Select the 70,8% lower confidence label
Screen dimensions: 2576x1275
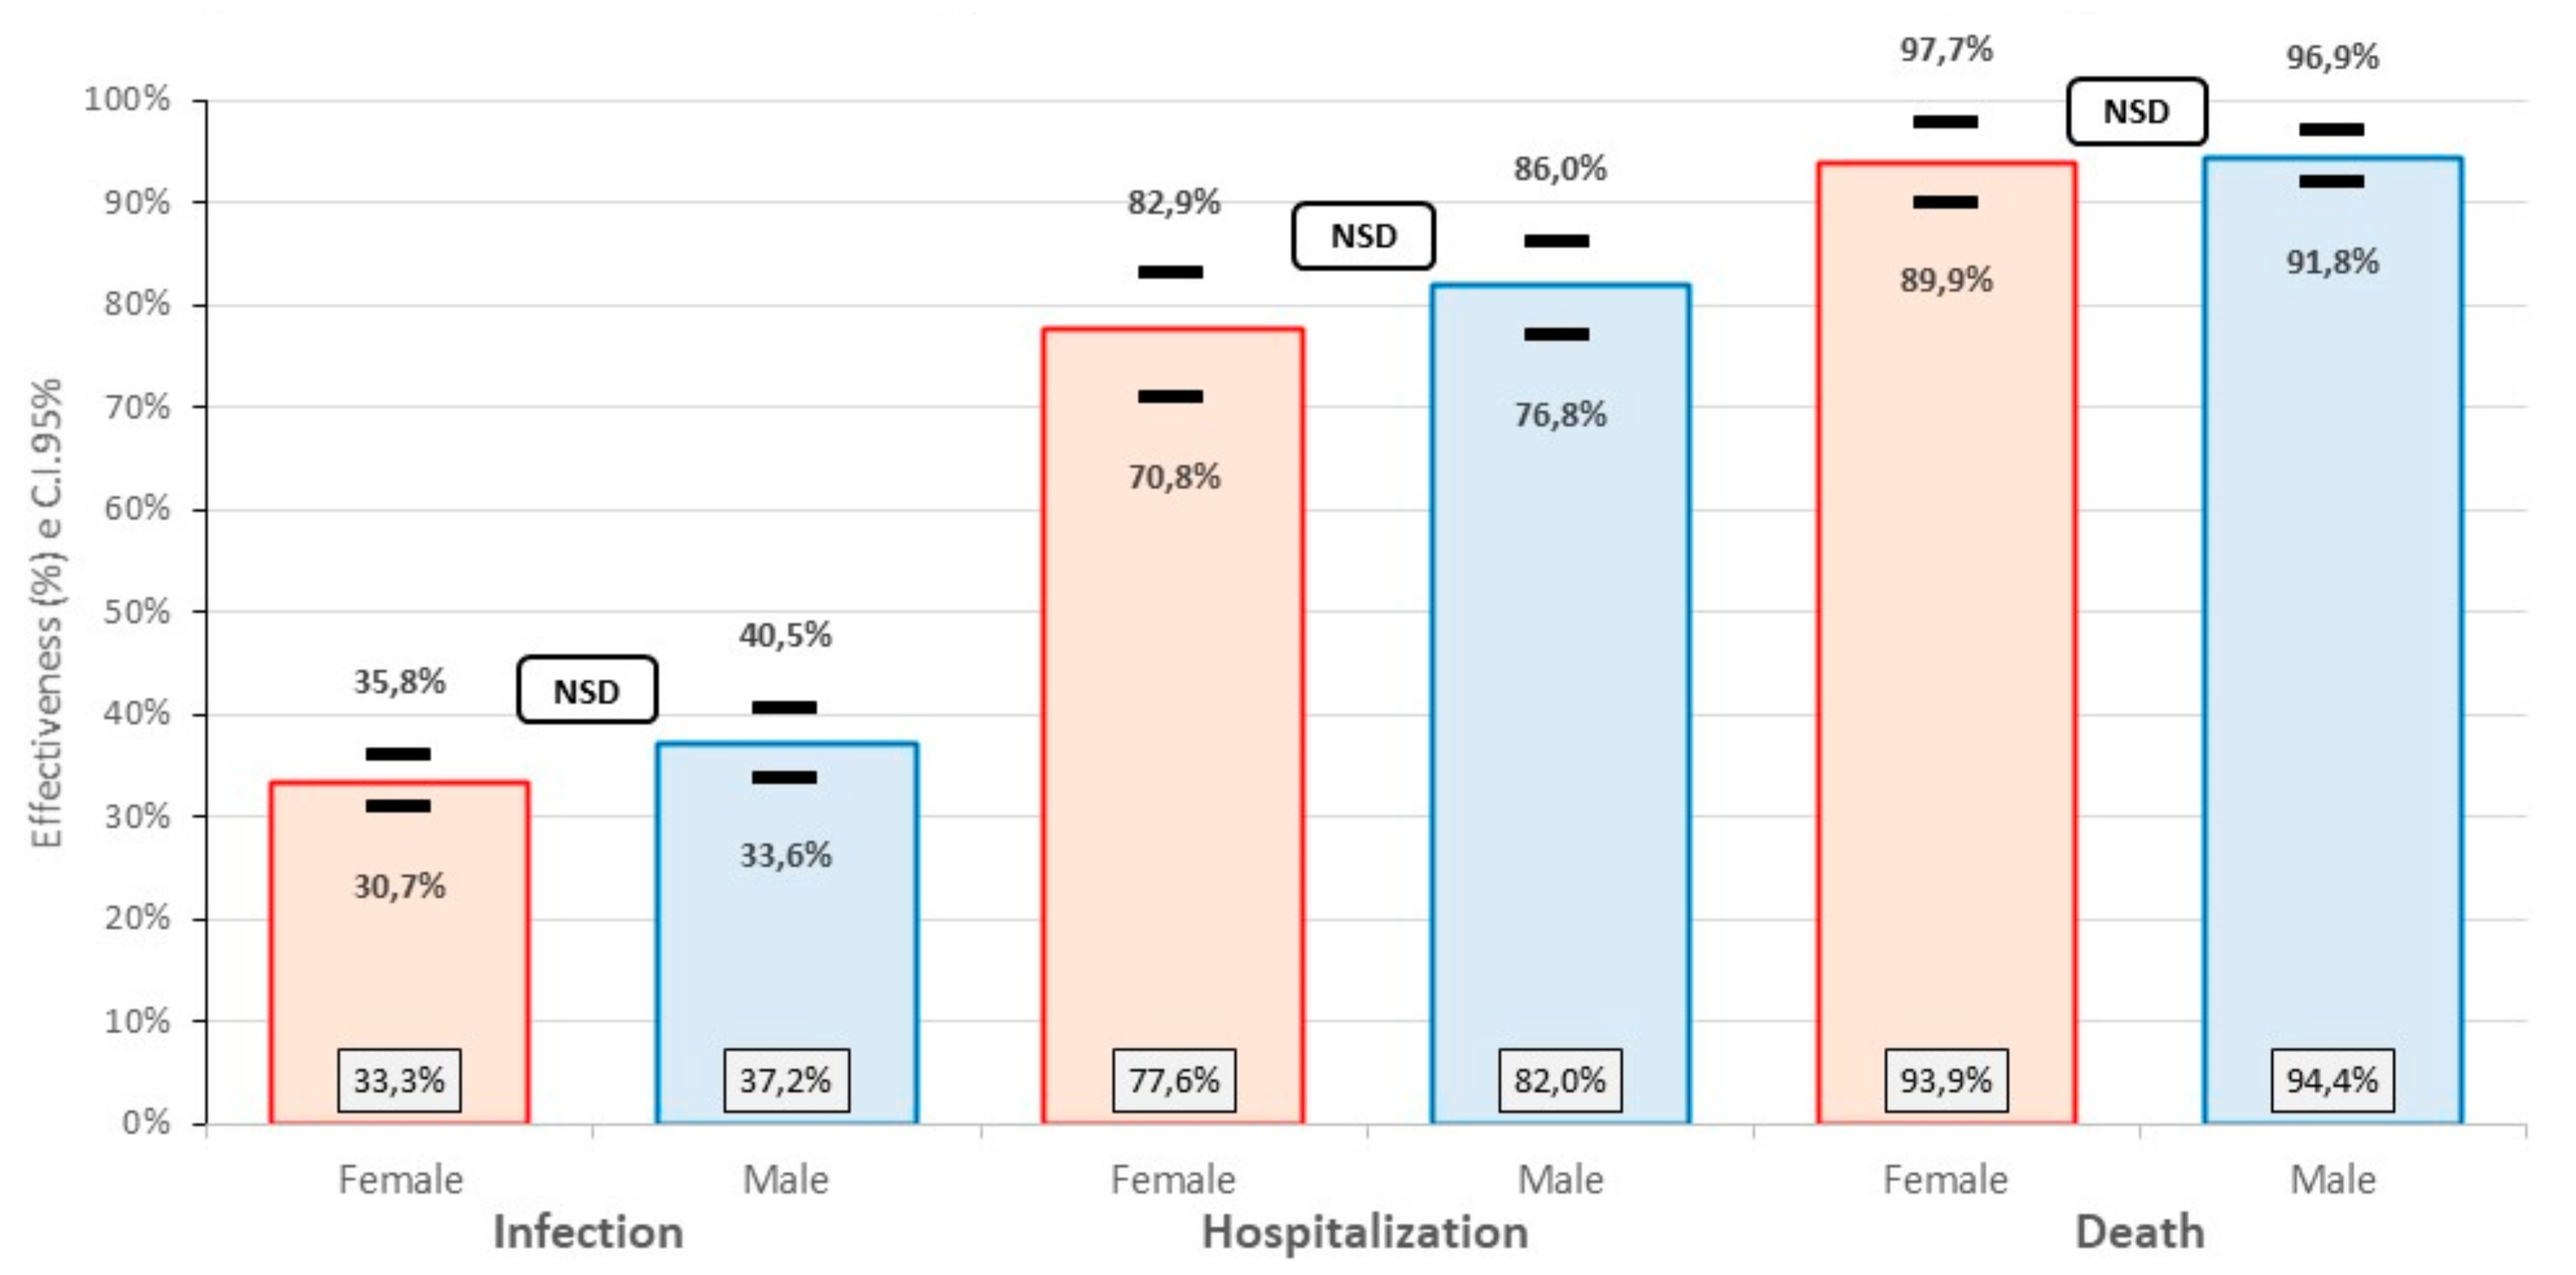[1174, 477]
